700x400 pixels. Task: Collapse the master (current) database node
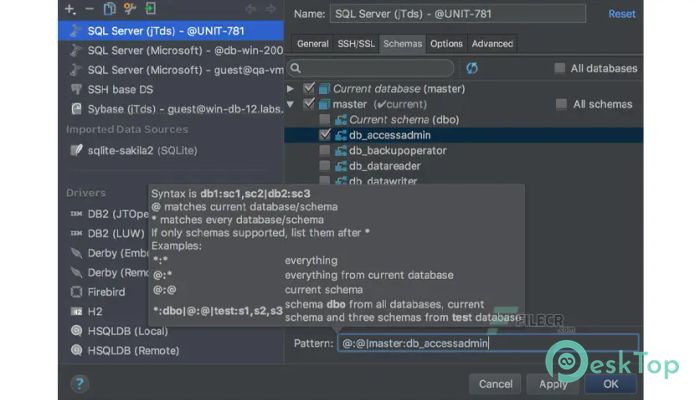pyautogui.click(x=290, y=104)
